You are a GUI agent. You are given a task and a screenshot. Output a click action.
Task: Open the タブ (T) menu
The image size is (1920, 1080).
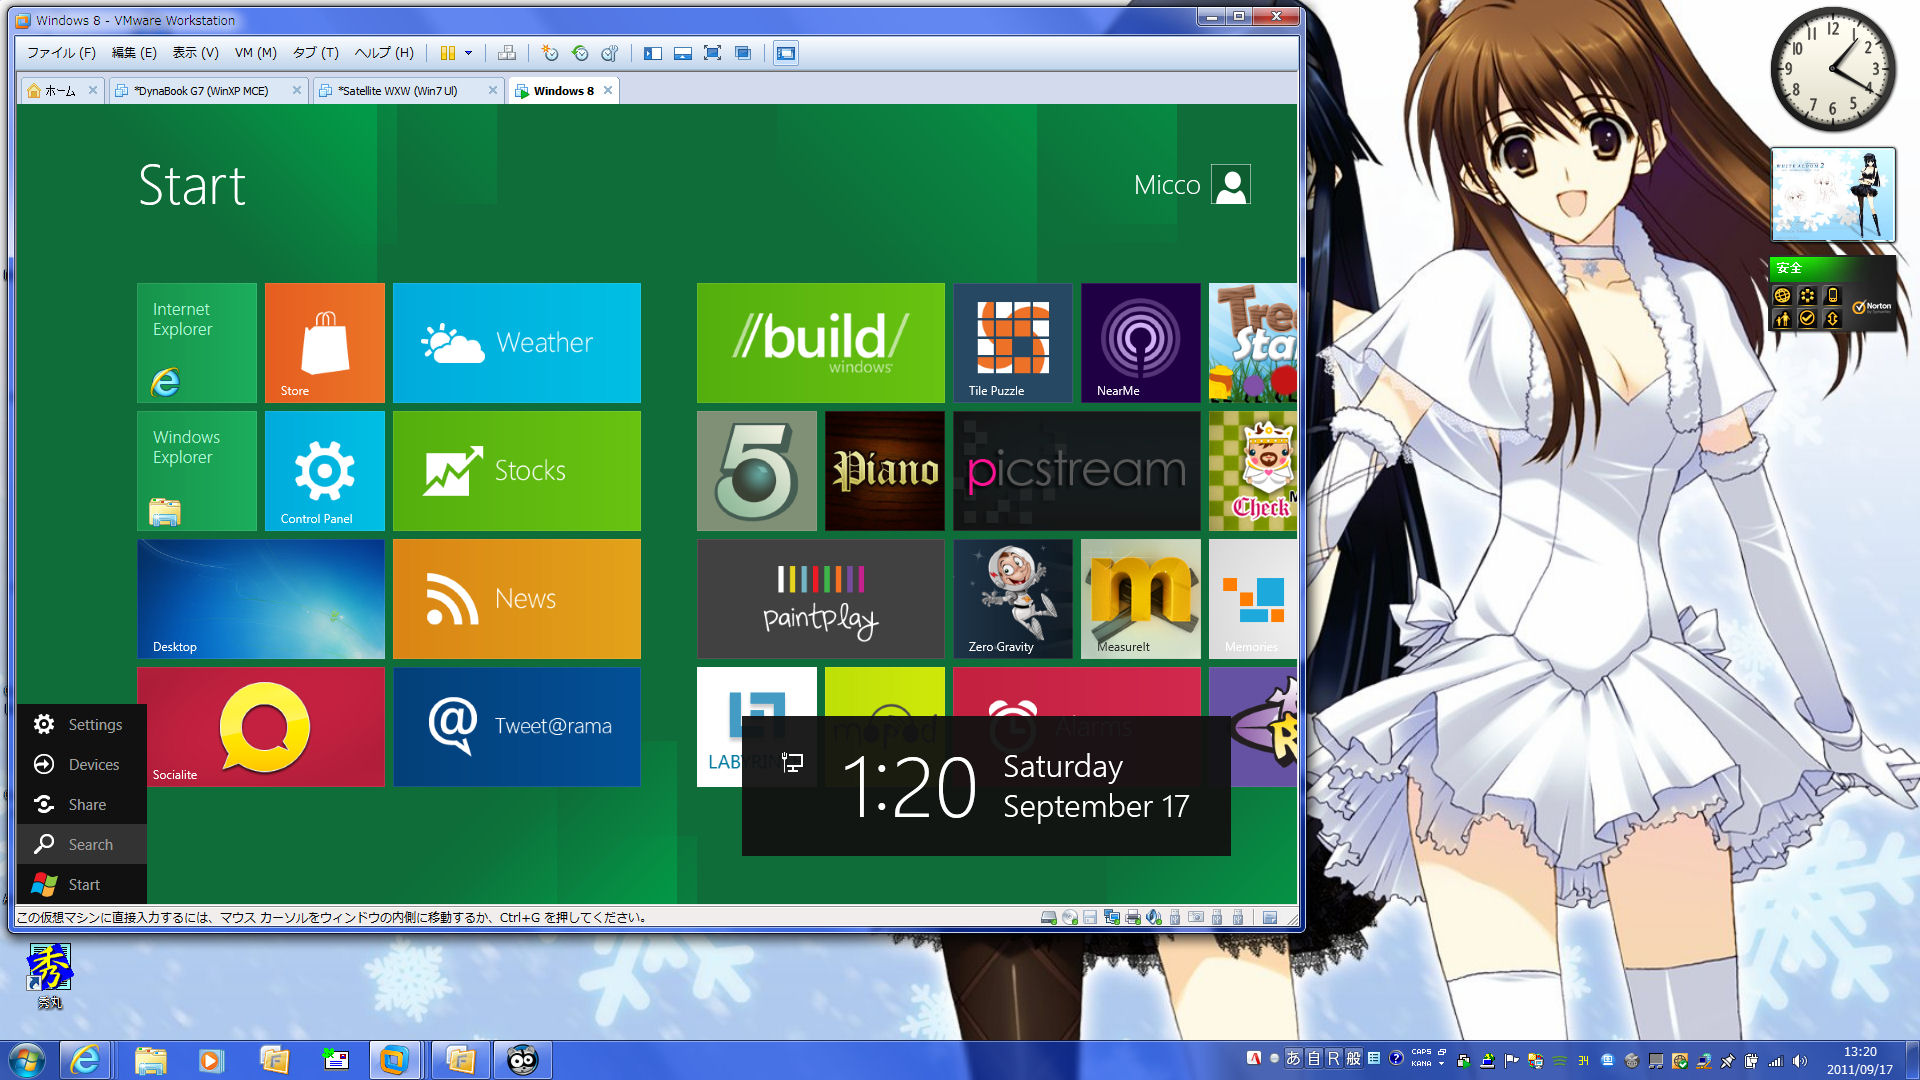point(315,53)
